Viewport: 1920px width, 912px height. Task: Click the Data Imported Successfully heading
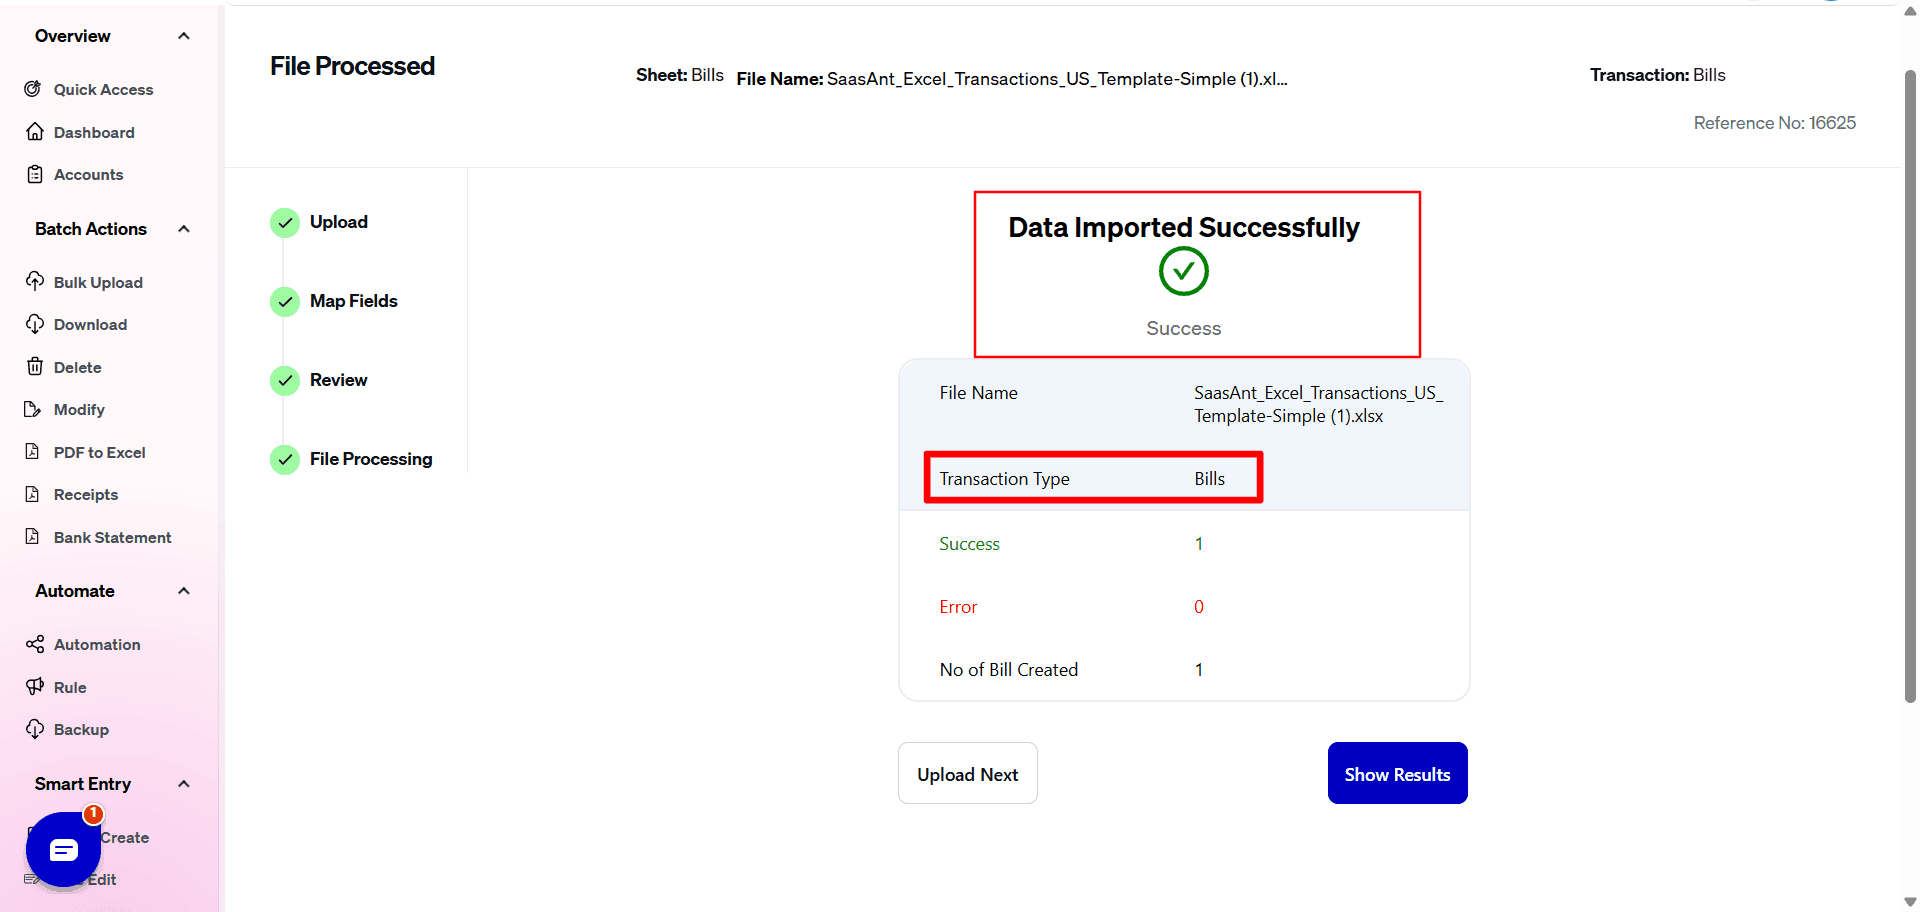(x=1184, y=228)
